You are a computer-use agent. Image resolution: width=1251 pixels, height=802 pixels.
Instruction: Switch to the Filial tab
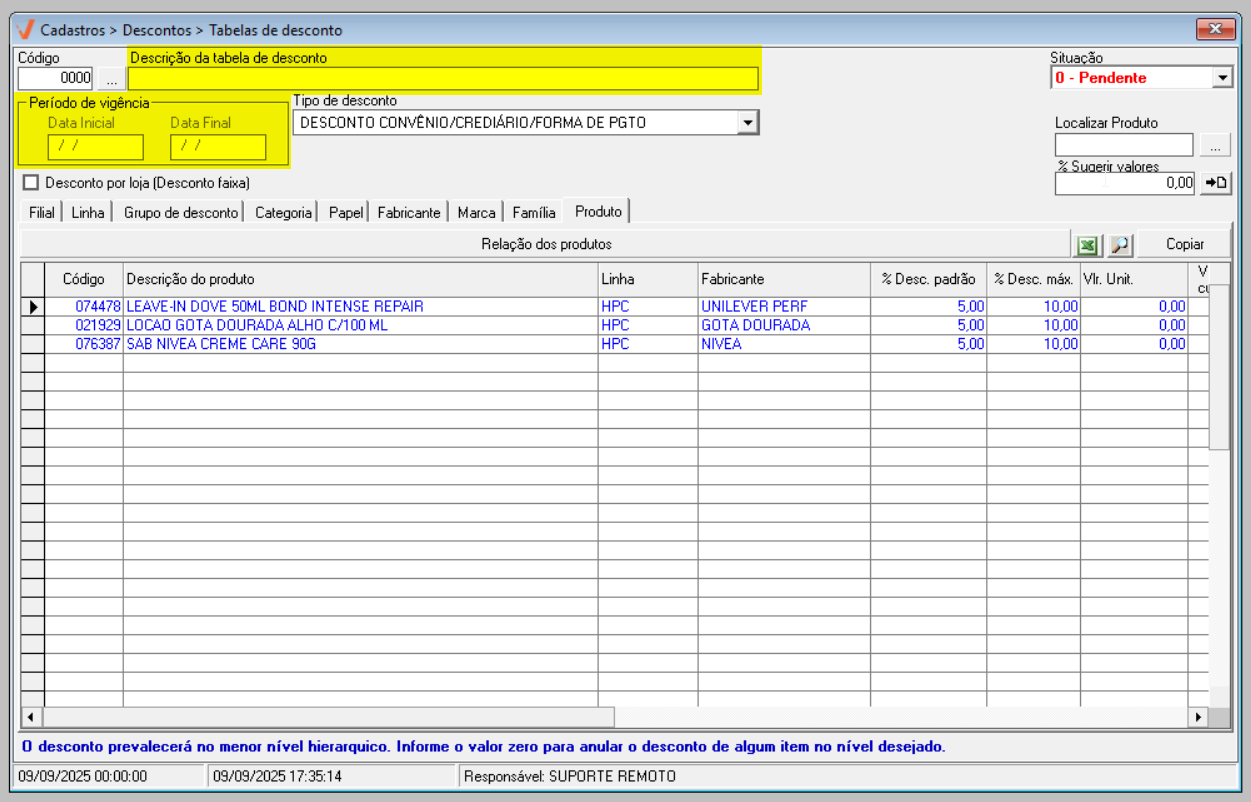pyautogui.click(x=42, y=212)
